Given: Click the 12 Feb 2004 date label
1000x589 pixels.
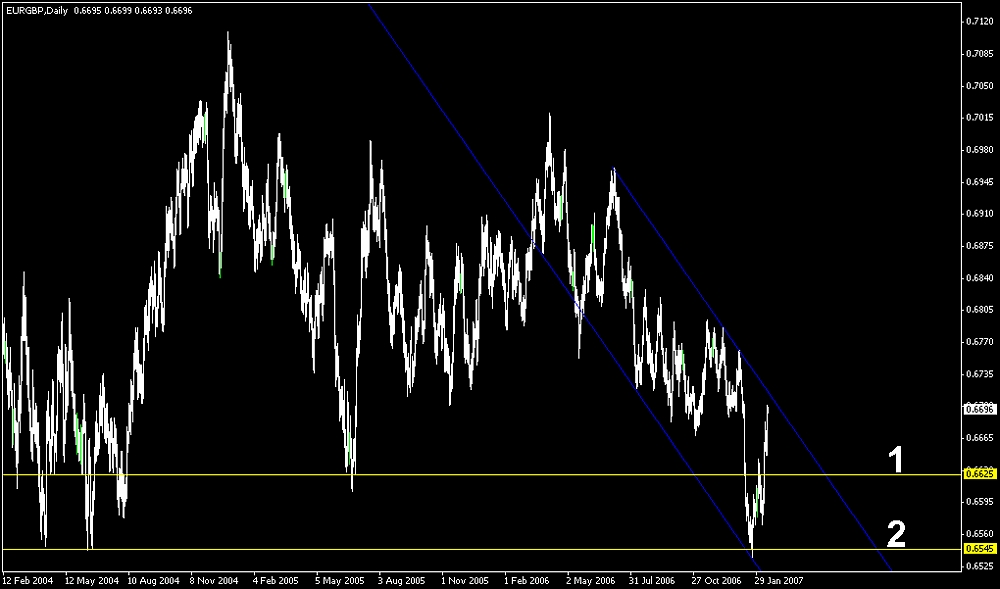Looking at the screenshot, I should pyautogui.click(x=26, y=579).
